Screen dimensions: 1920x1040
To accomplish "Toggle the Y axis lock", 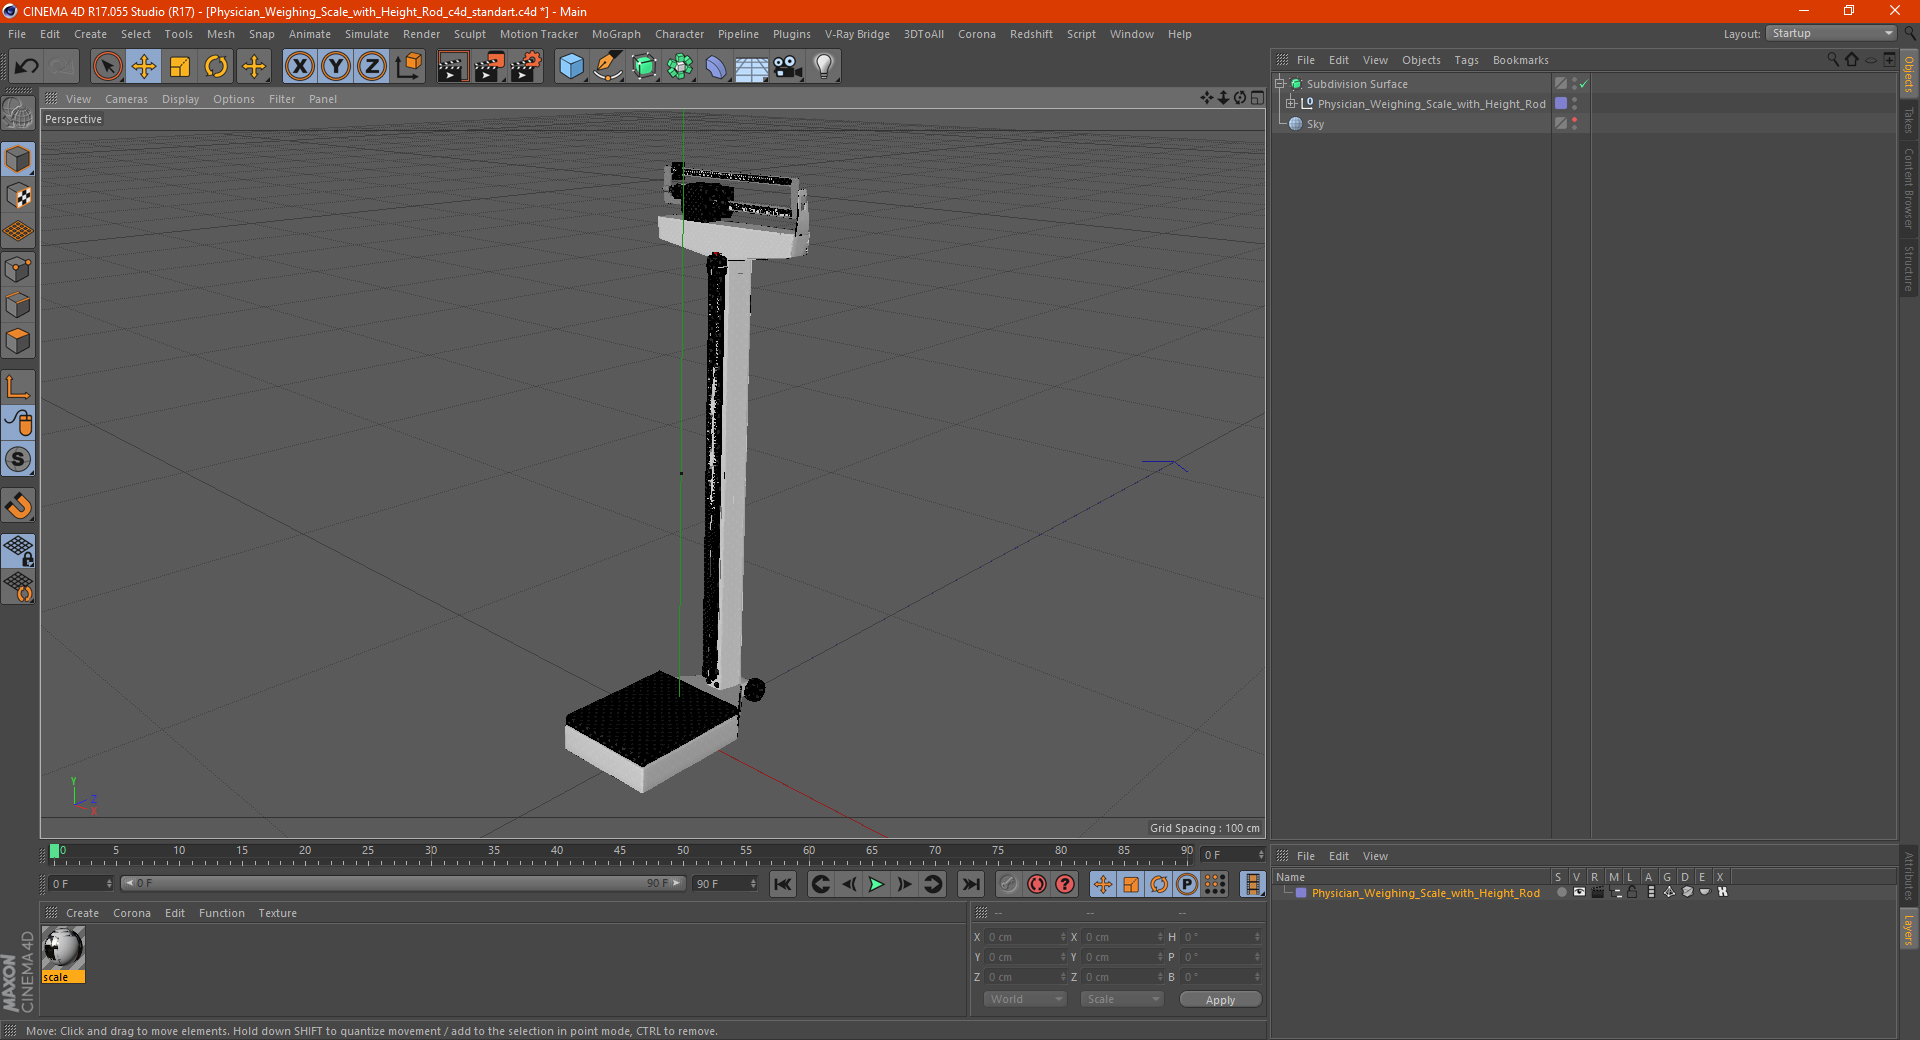I will tap(336, 67).
